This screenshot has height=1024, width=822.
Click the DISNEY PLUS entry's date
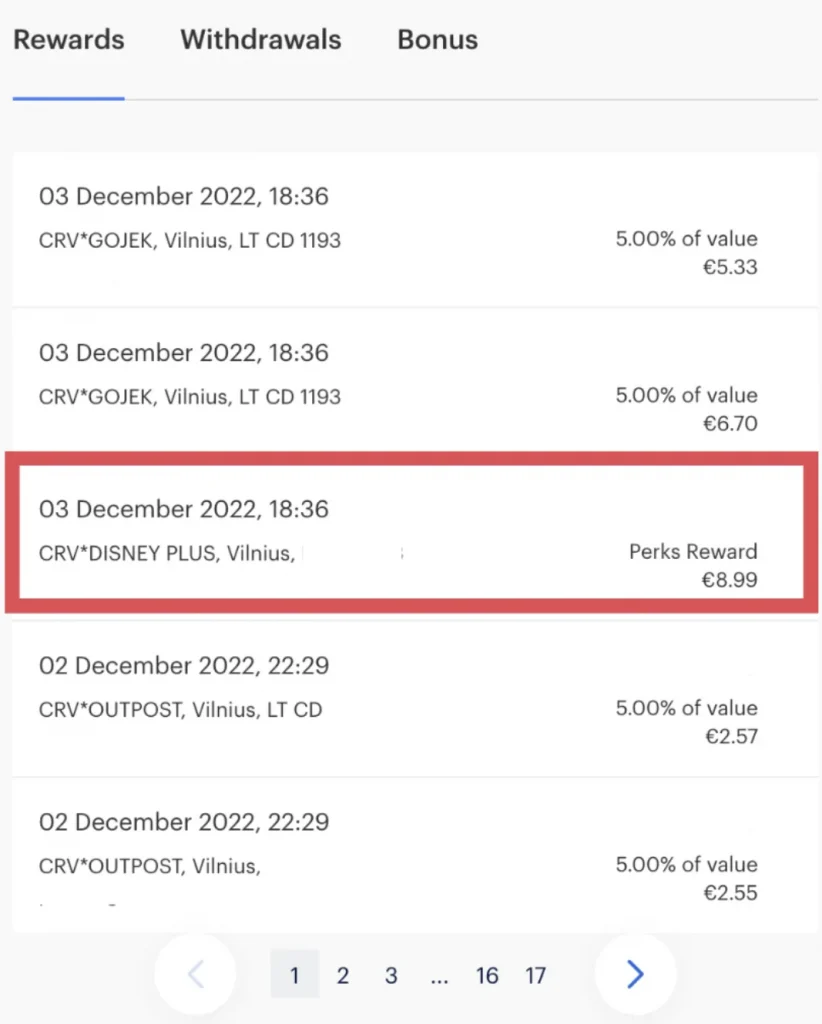(183, 510)
